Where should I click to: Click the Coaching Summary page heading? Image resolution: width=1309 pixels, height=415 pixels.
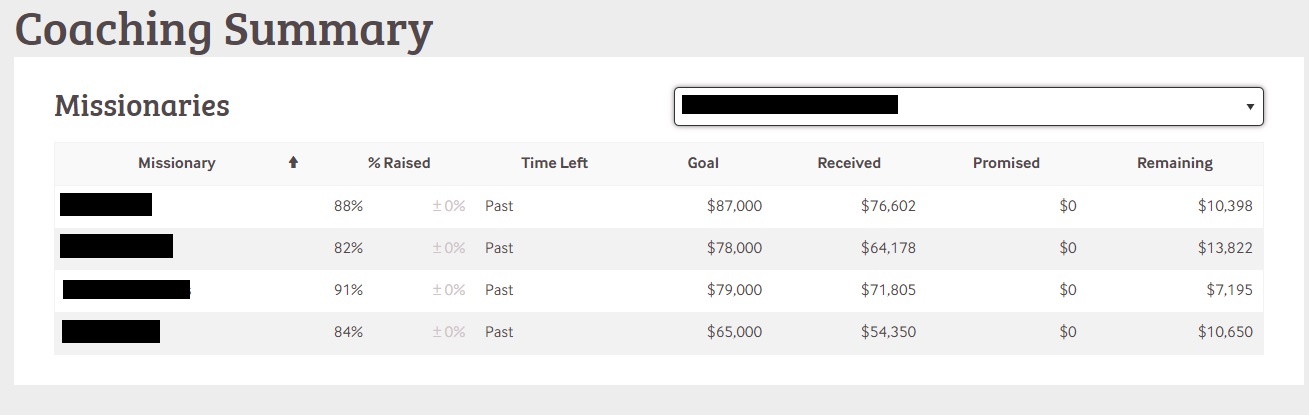223,29
